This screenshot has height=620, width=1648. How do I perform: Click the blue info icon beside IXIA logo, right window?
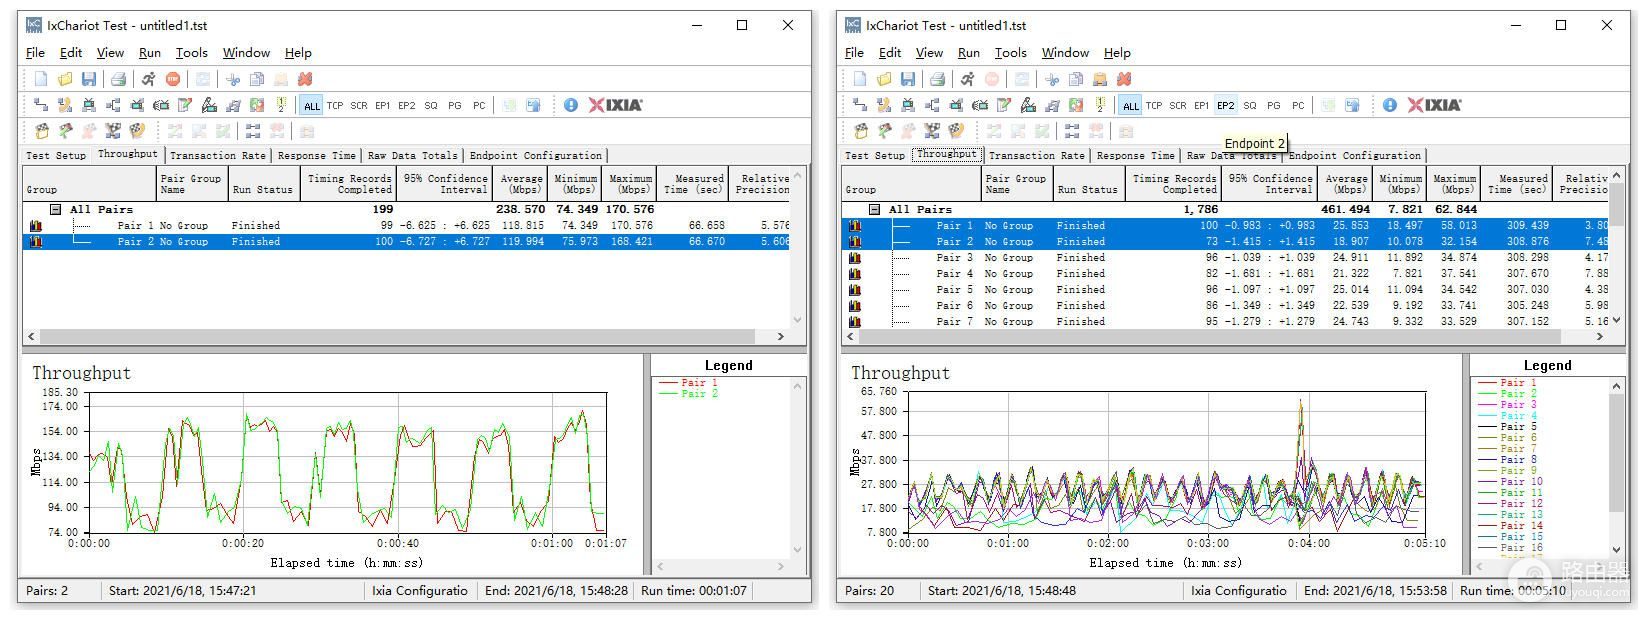(1389, 105)
